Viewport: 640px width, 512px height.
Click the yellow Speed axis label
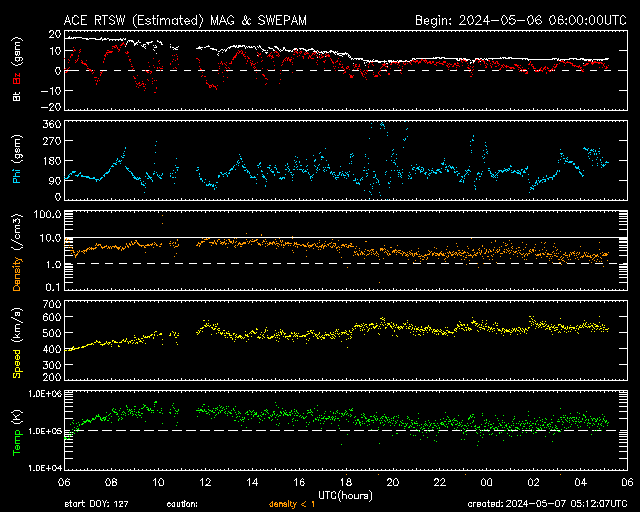pyautogui.click(x=17, y=364)
